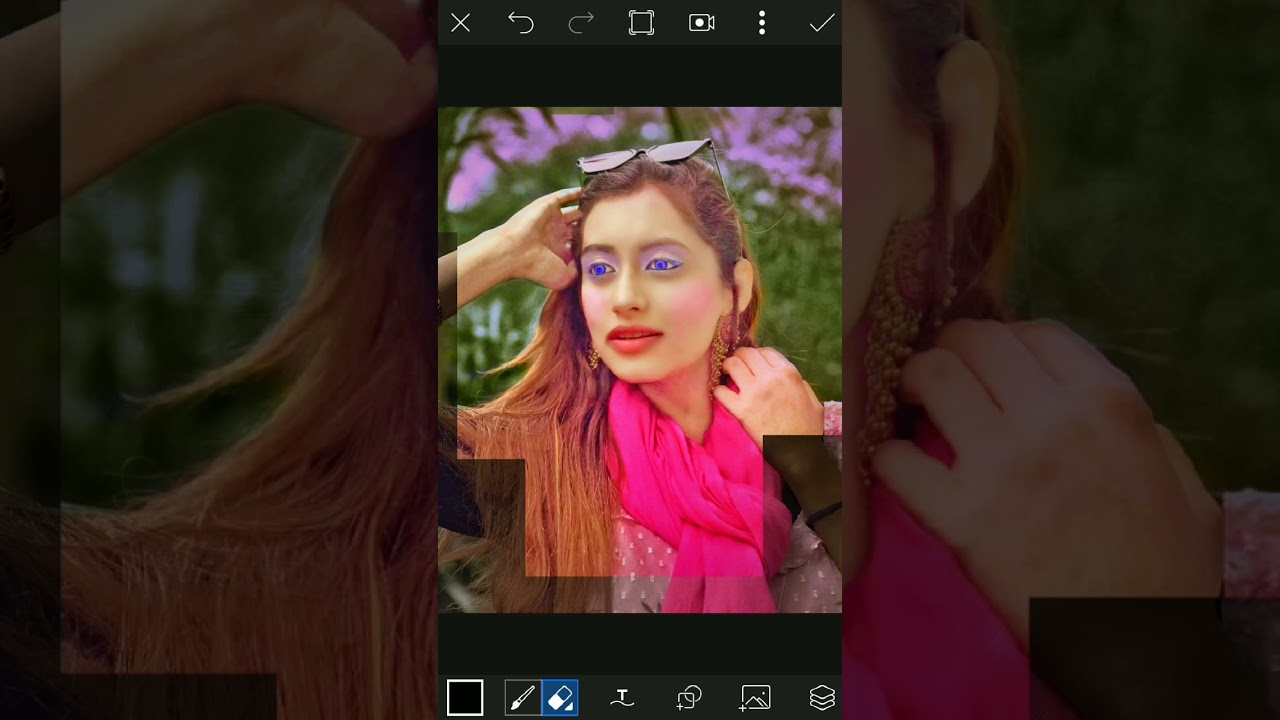Close the drawing editor with the X icon
The width and height of the screenshot is (1280, 720).
460,23
